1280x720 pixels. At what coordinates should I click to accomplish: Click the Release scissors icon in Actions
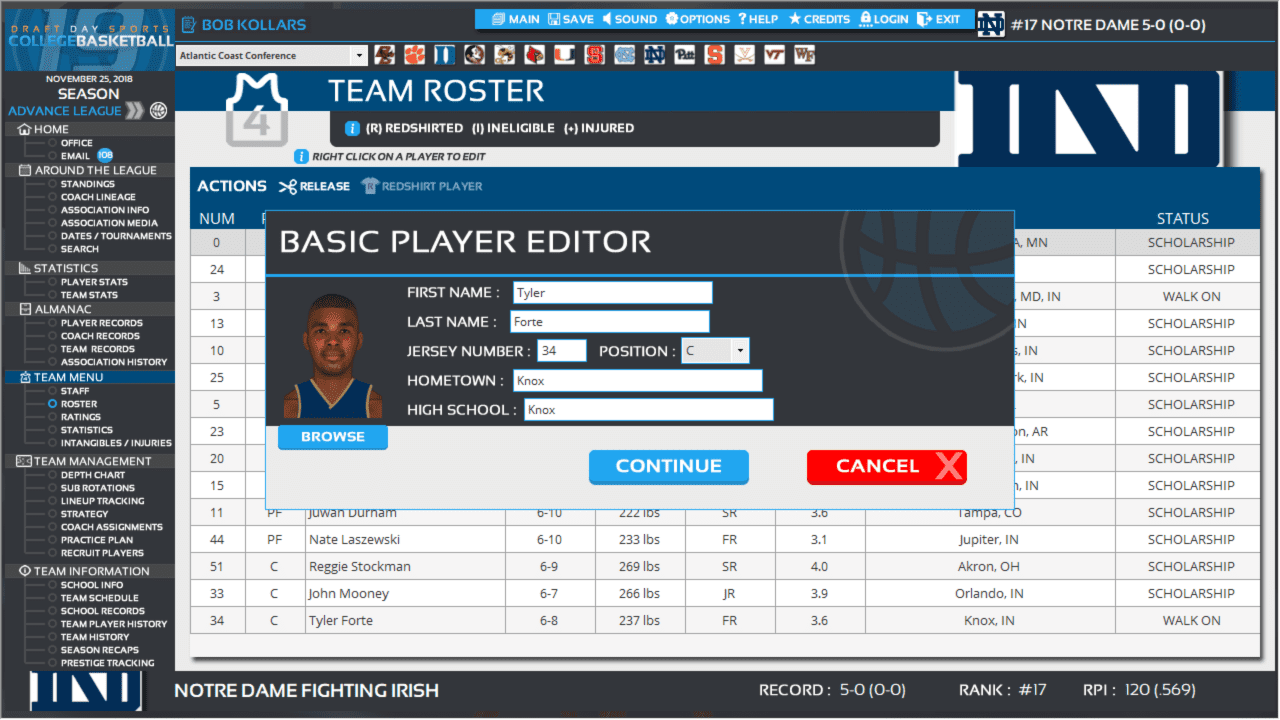288,186
